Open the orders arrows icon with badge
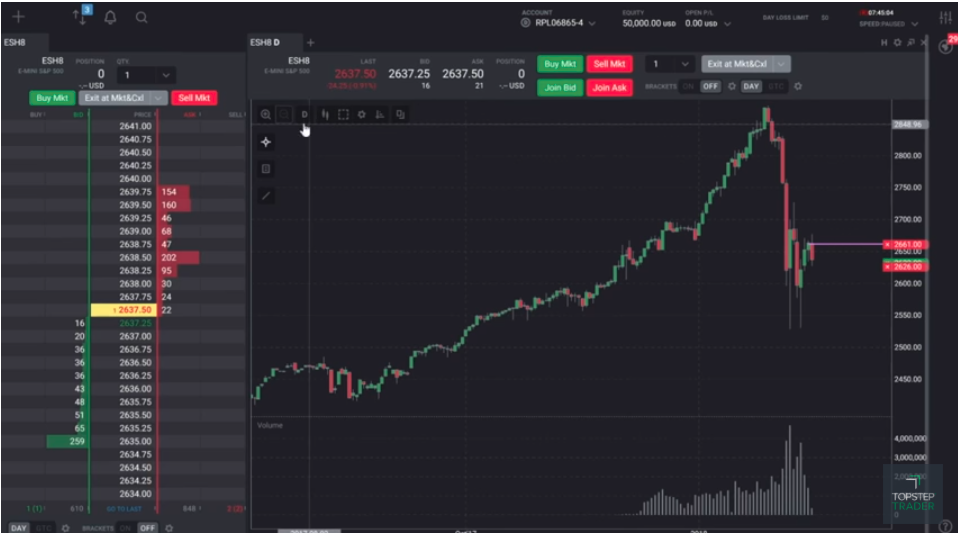The image size is (958, 533). [81, 15]
